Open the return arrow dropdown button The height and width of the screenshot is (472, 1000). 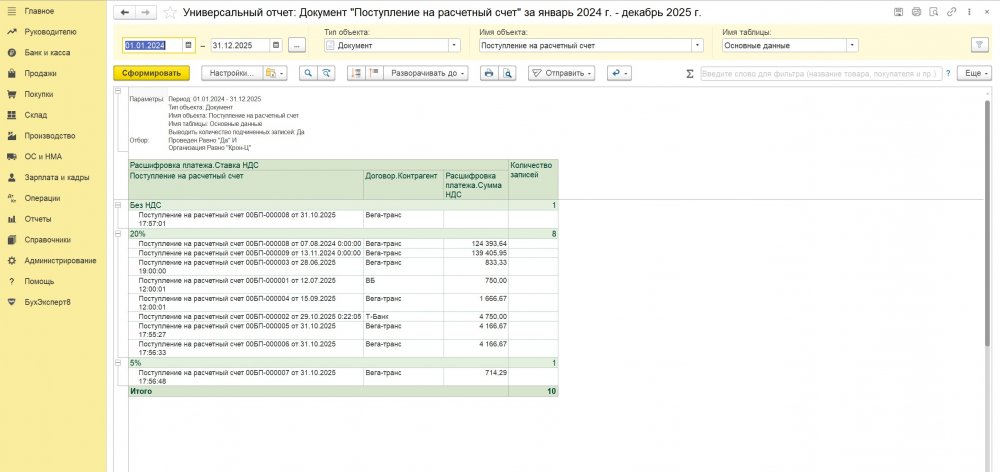tap(619, 73)
